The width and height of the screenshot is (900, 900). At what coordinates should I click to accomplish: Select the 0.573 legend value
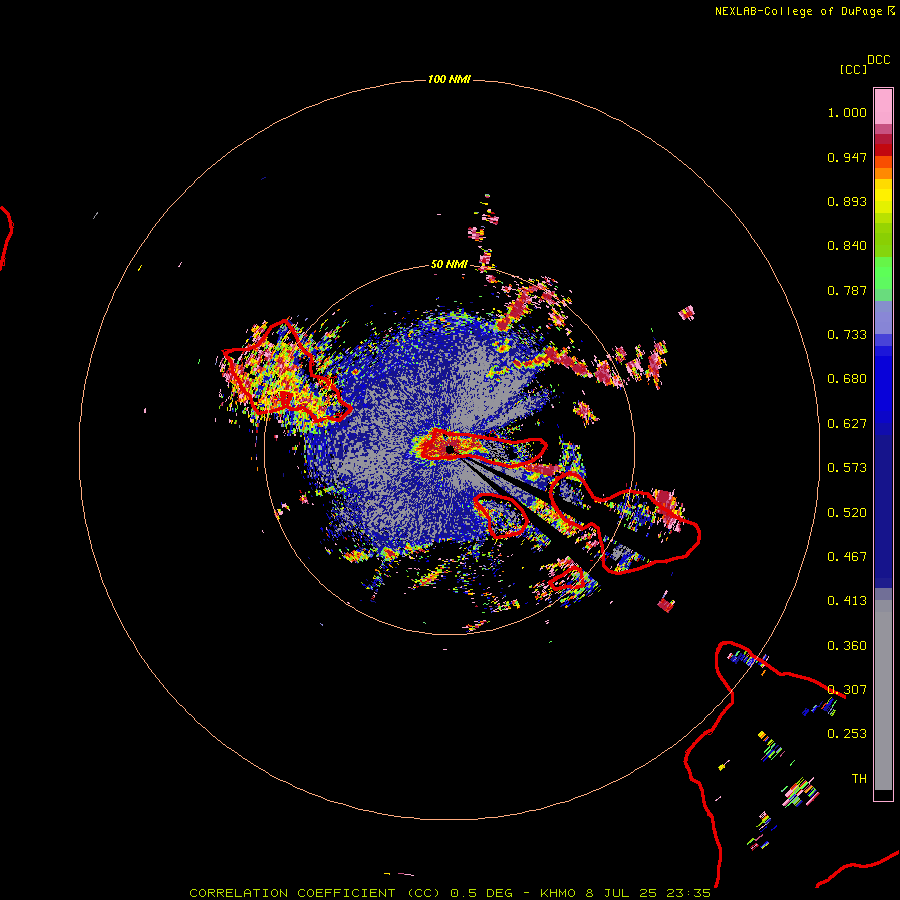coord(847,468)
